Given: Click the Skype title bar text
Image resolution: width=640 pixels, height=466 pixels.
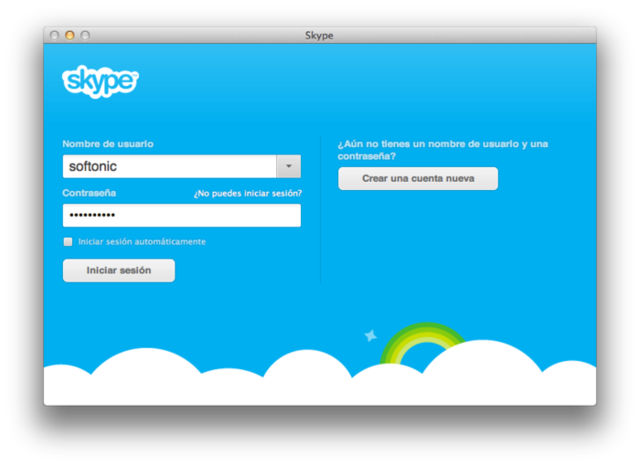Looking at the screenshot, I should (x=319, y=36).
